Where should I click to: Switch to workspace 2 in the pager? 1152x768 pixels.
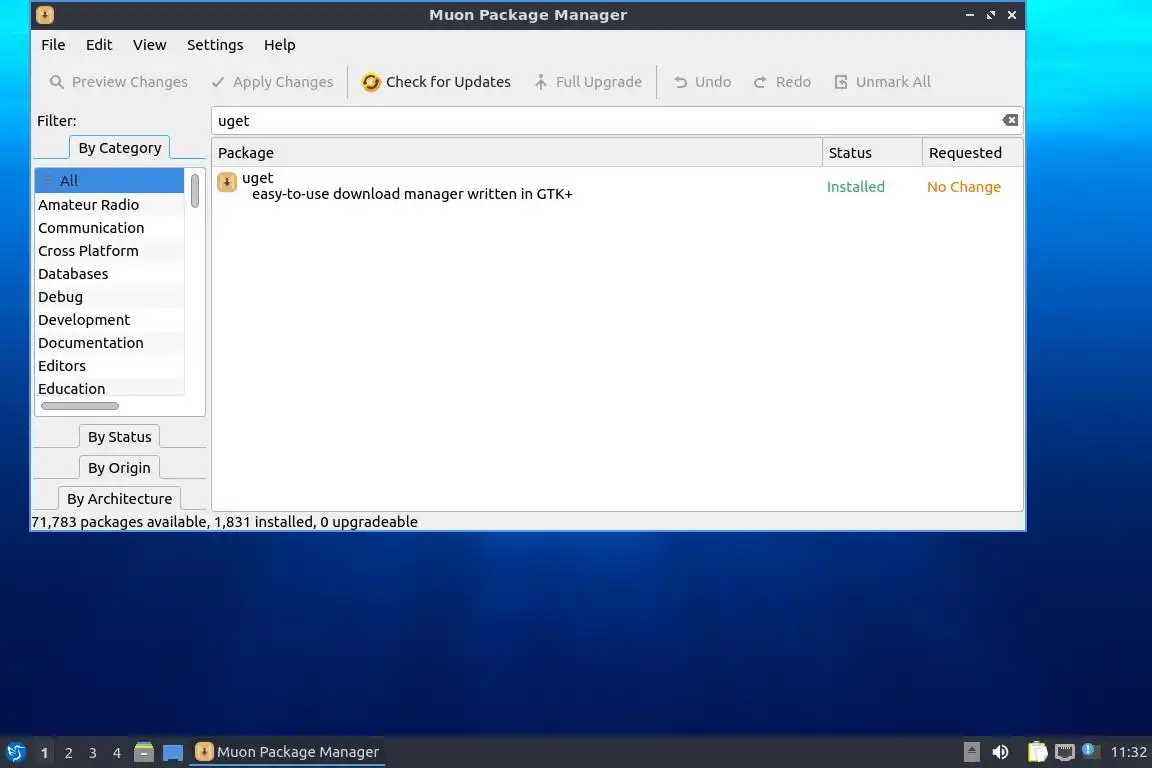coord(68,753)
